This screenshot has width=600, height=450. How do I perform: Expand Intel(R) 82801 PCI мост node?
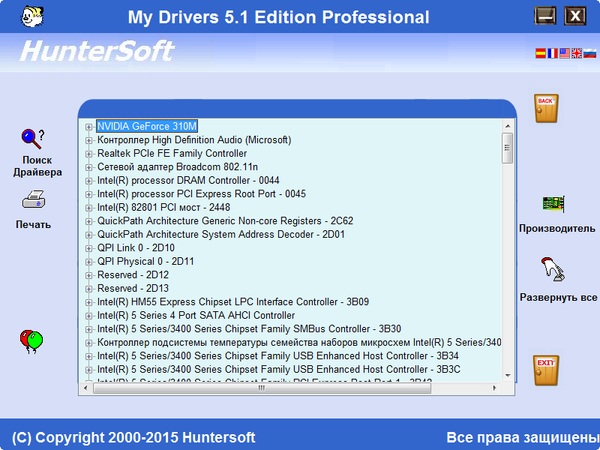point(89,207)
